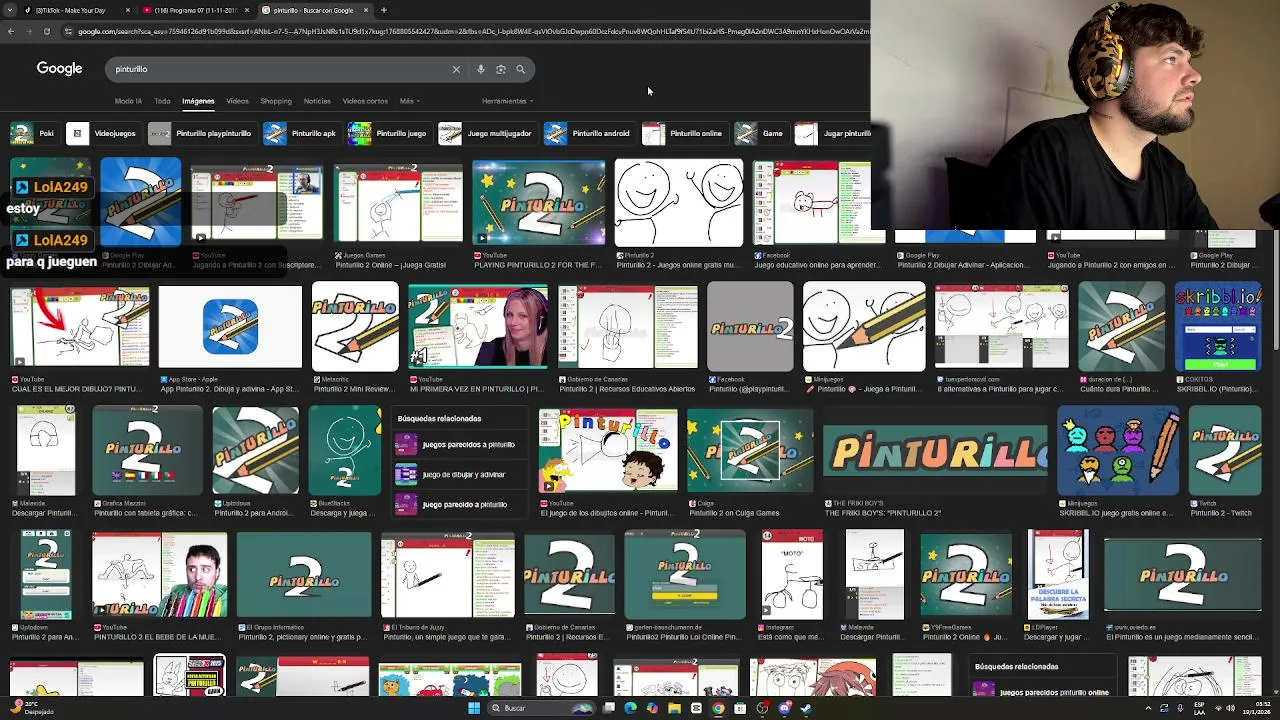
Task: Filter images by the Pinturillo apk chip
Action: coord(300,133)
